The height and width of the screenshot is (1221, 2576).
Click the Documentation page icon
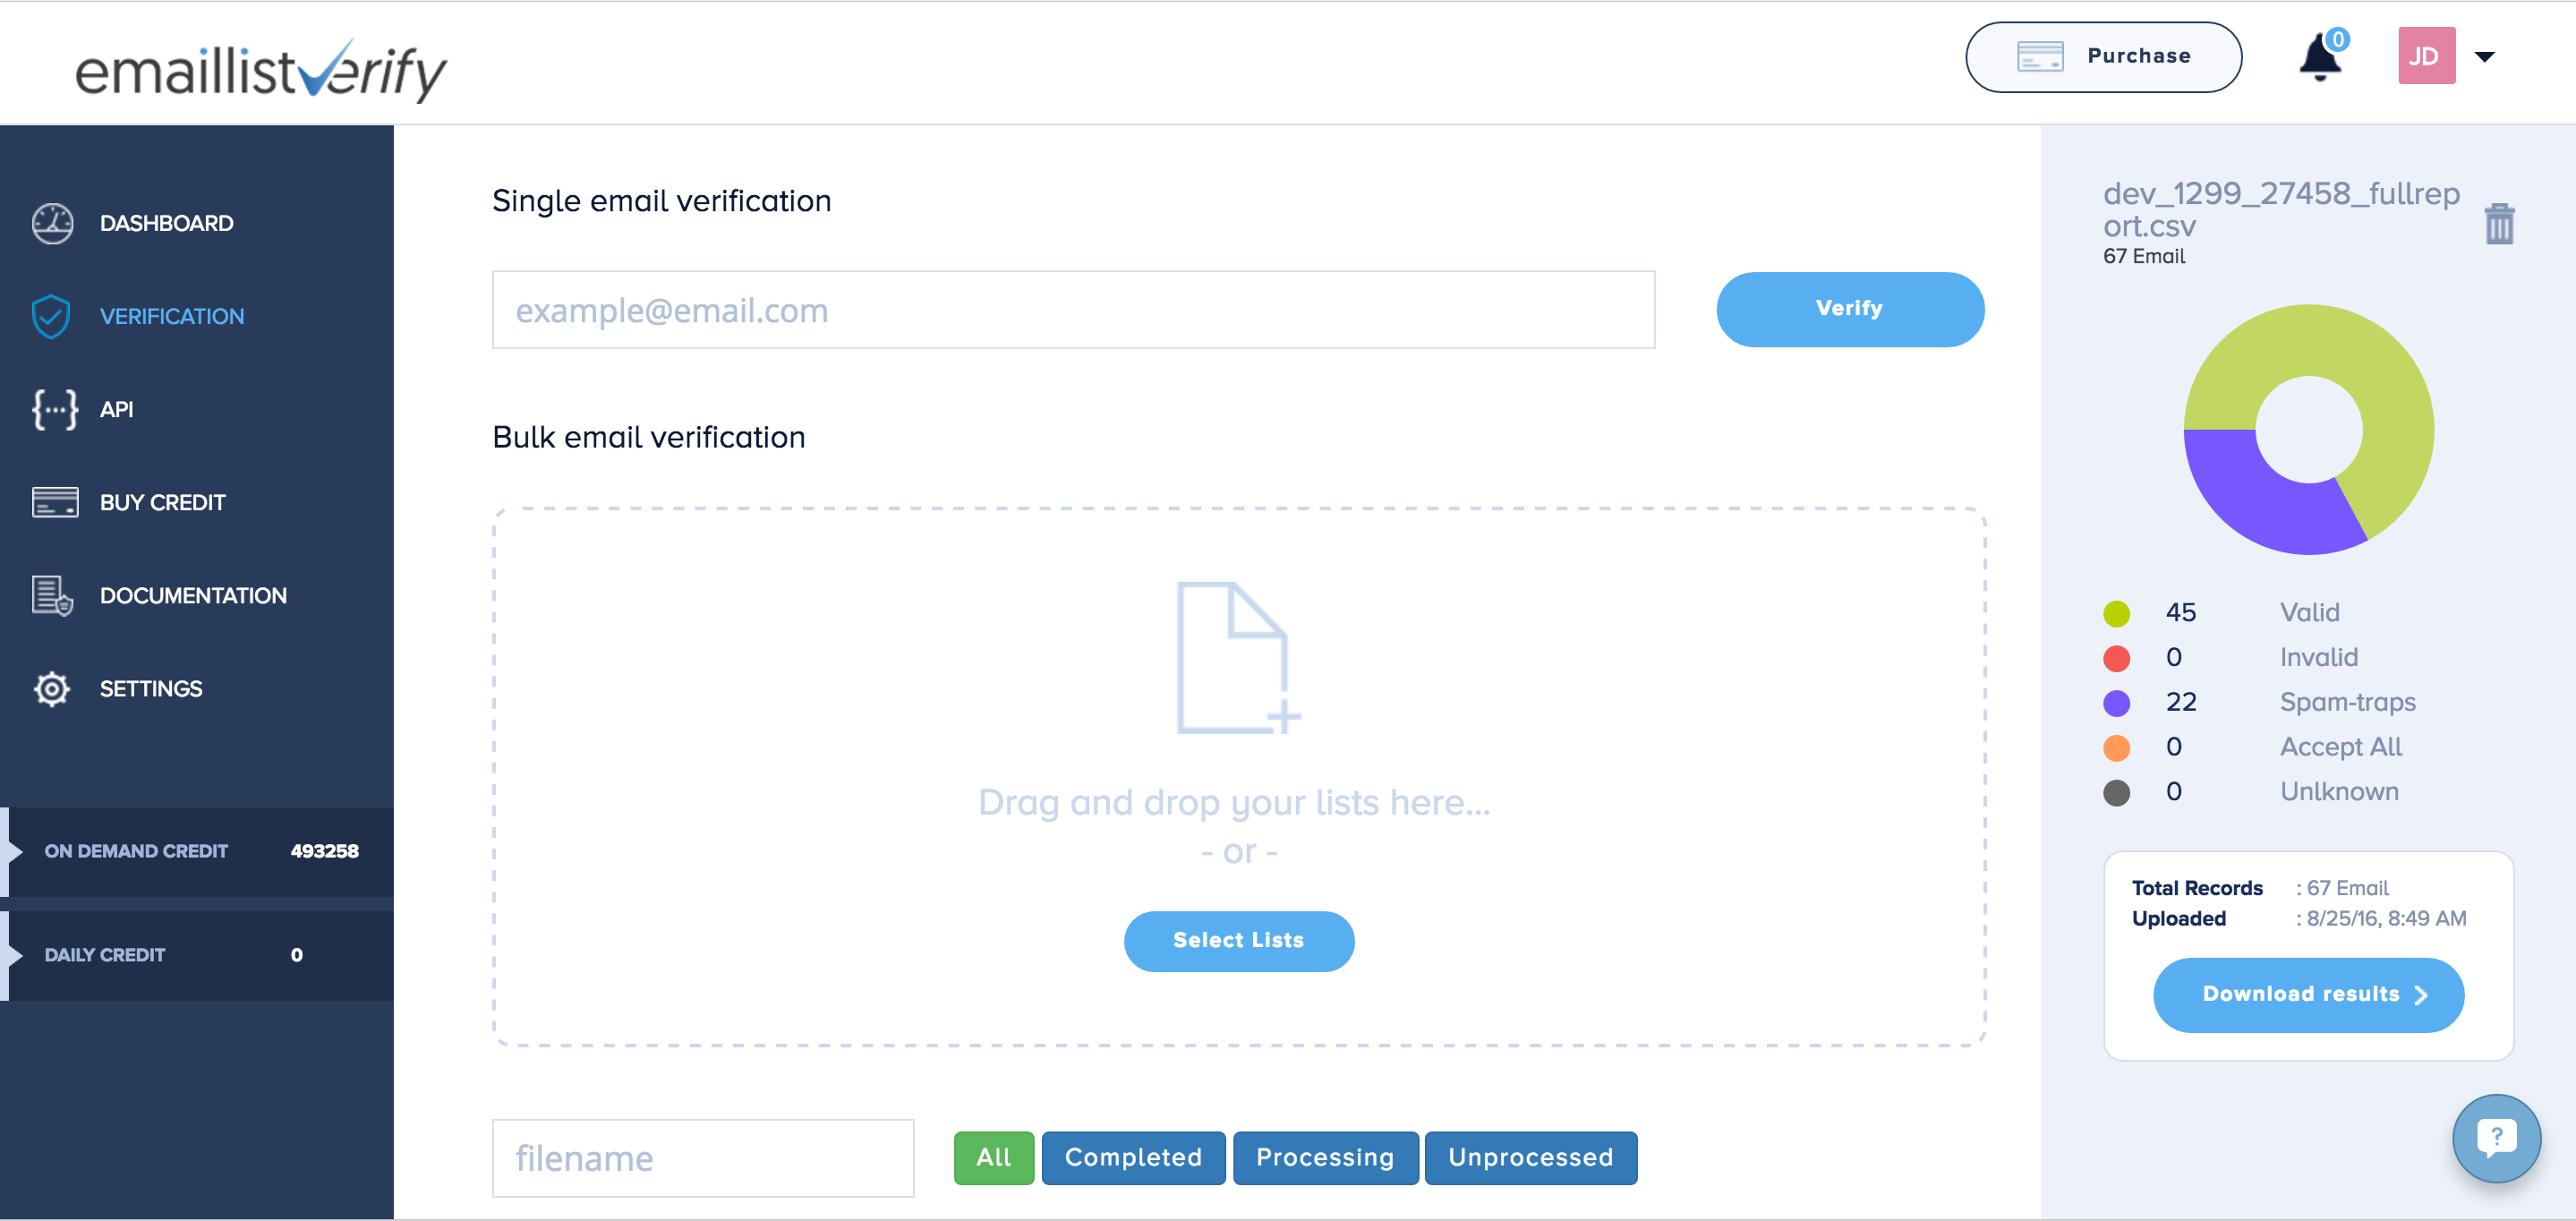(52, 596)
